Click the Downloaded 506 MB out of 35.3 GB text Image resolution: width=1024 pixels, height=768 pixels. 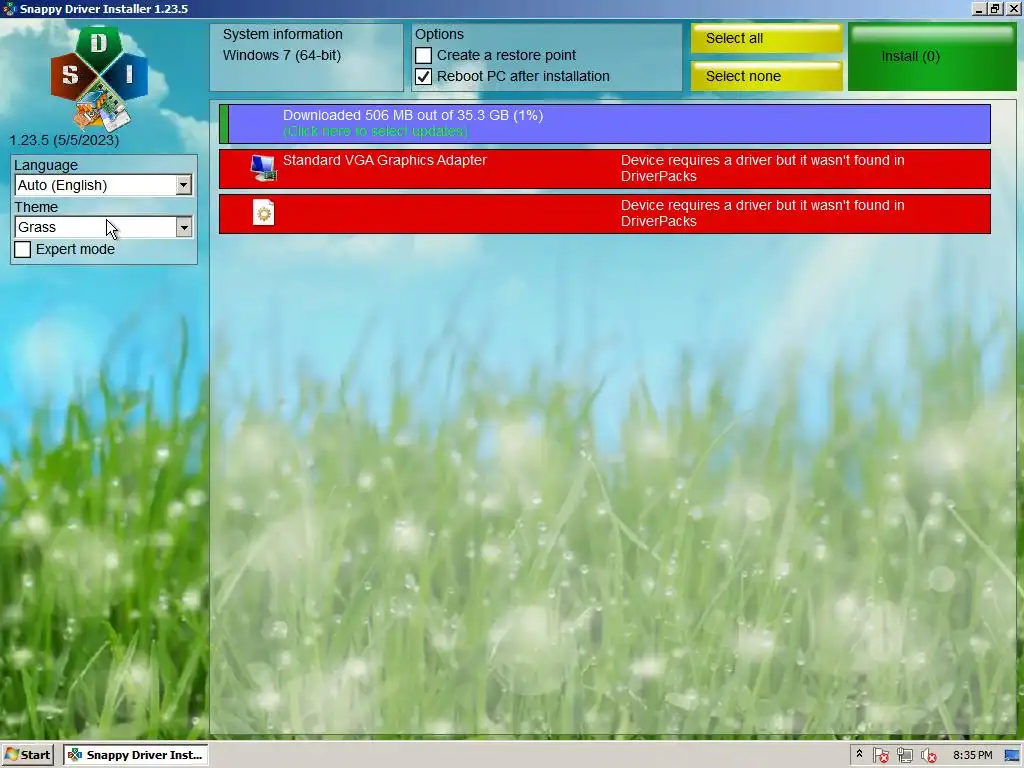coord(413,115)
